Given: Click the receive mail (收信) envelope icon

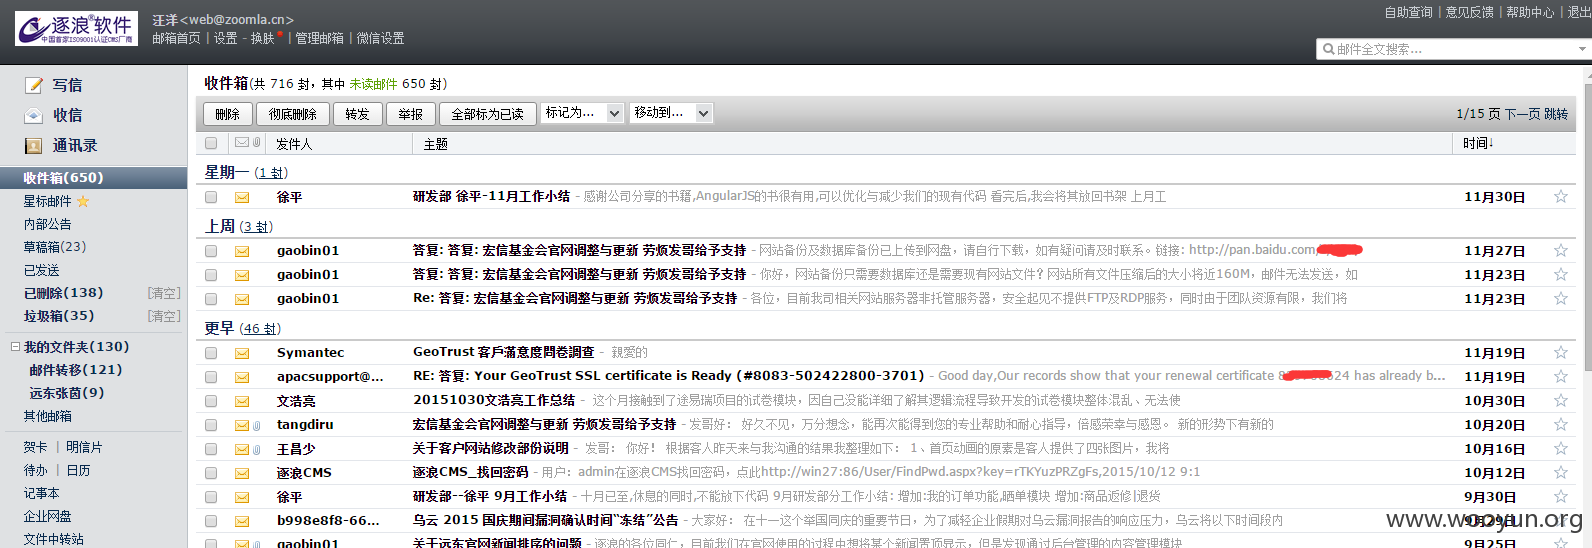Looking at the screenshot, I should click(x=34, y=116).
